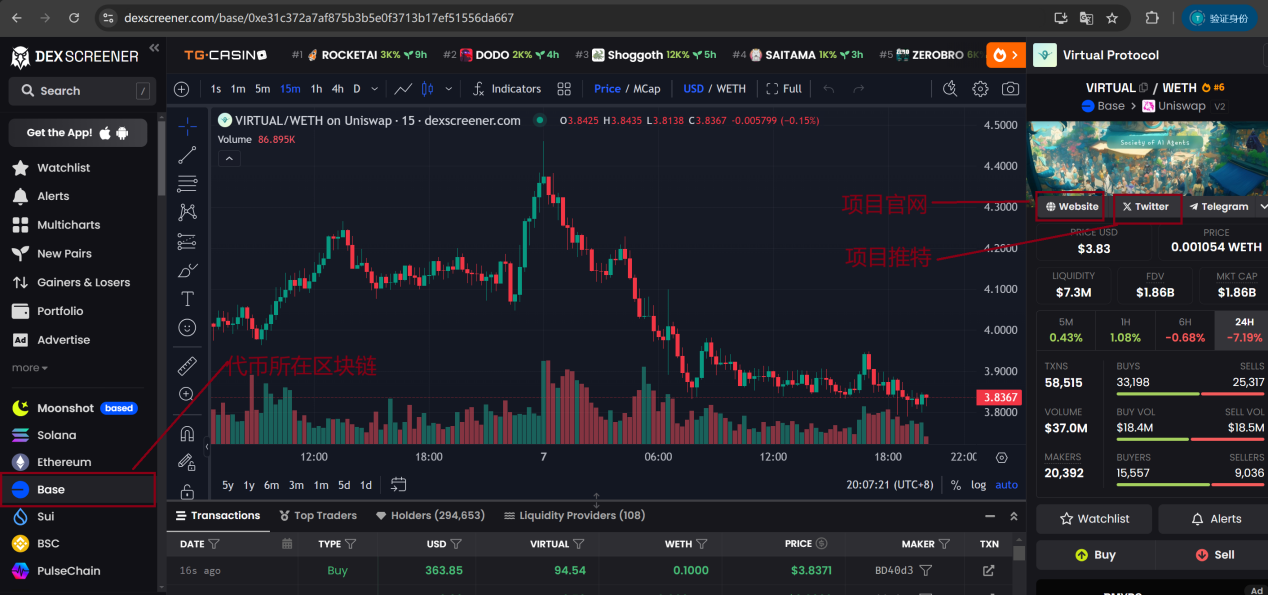Image resolution: width=1268 pixels, height=595 pixels.
Task: Select the 1h time interval
Action: (316, 89)
